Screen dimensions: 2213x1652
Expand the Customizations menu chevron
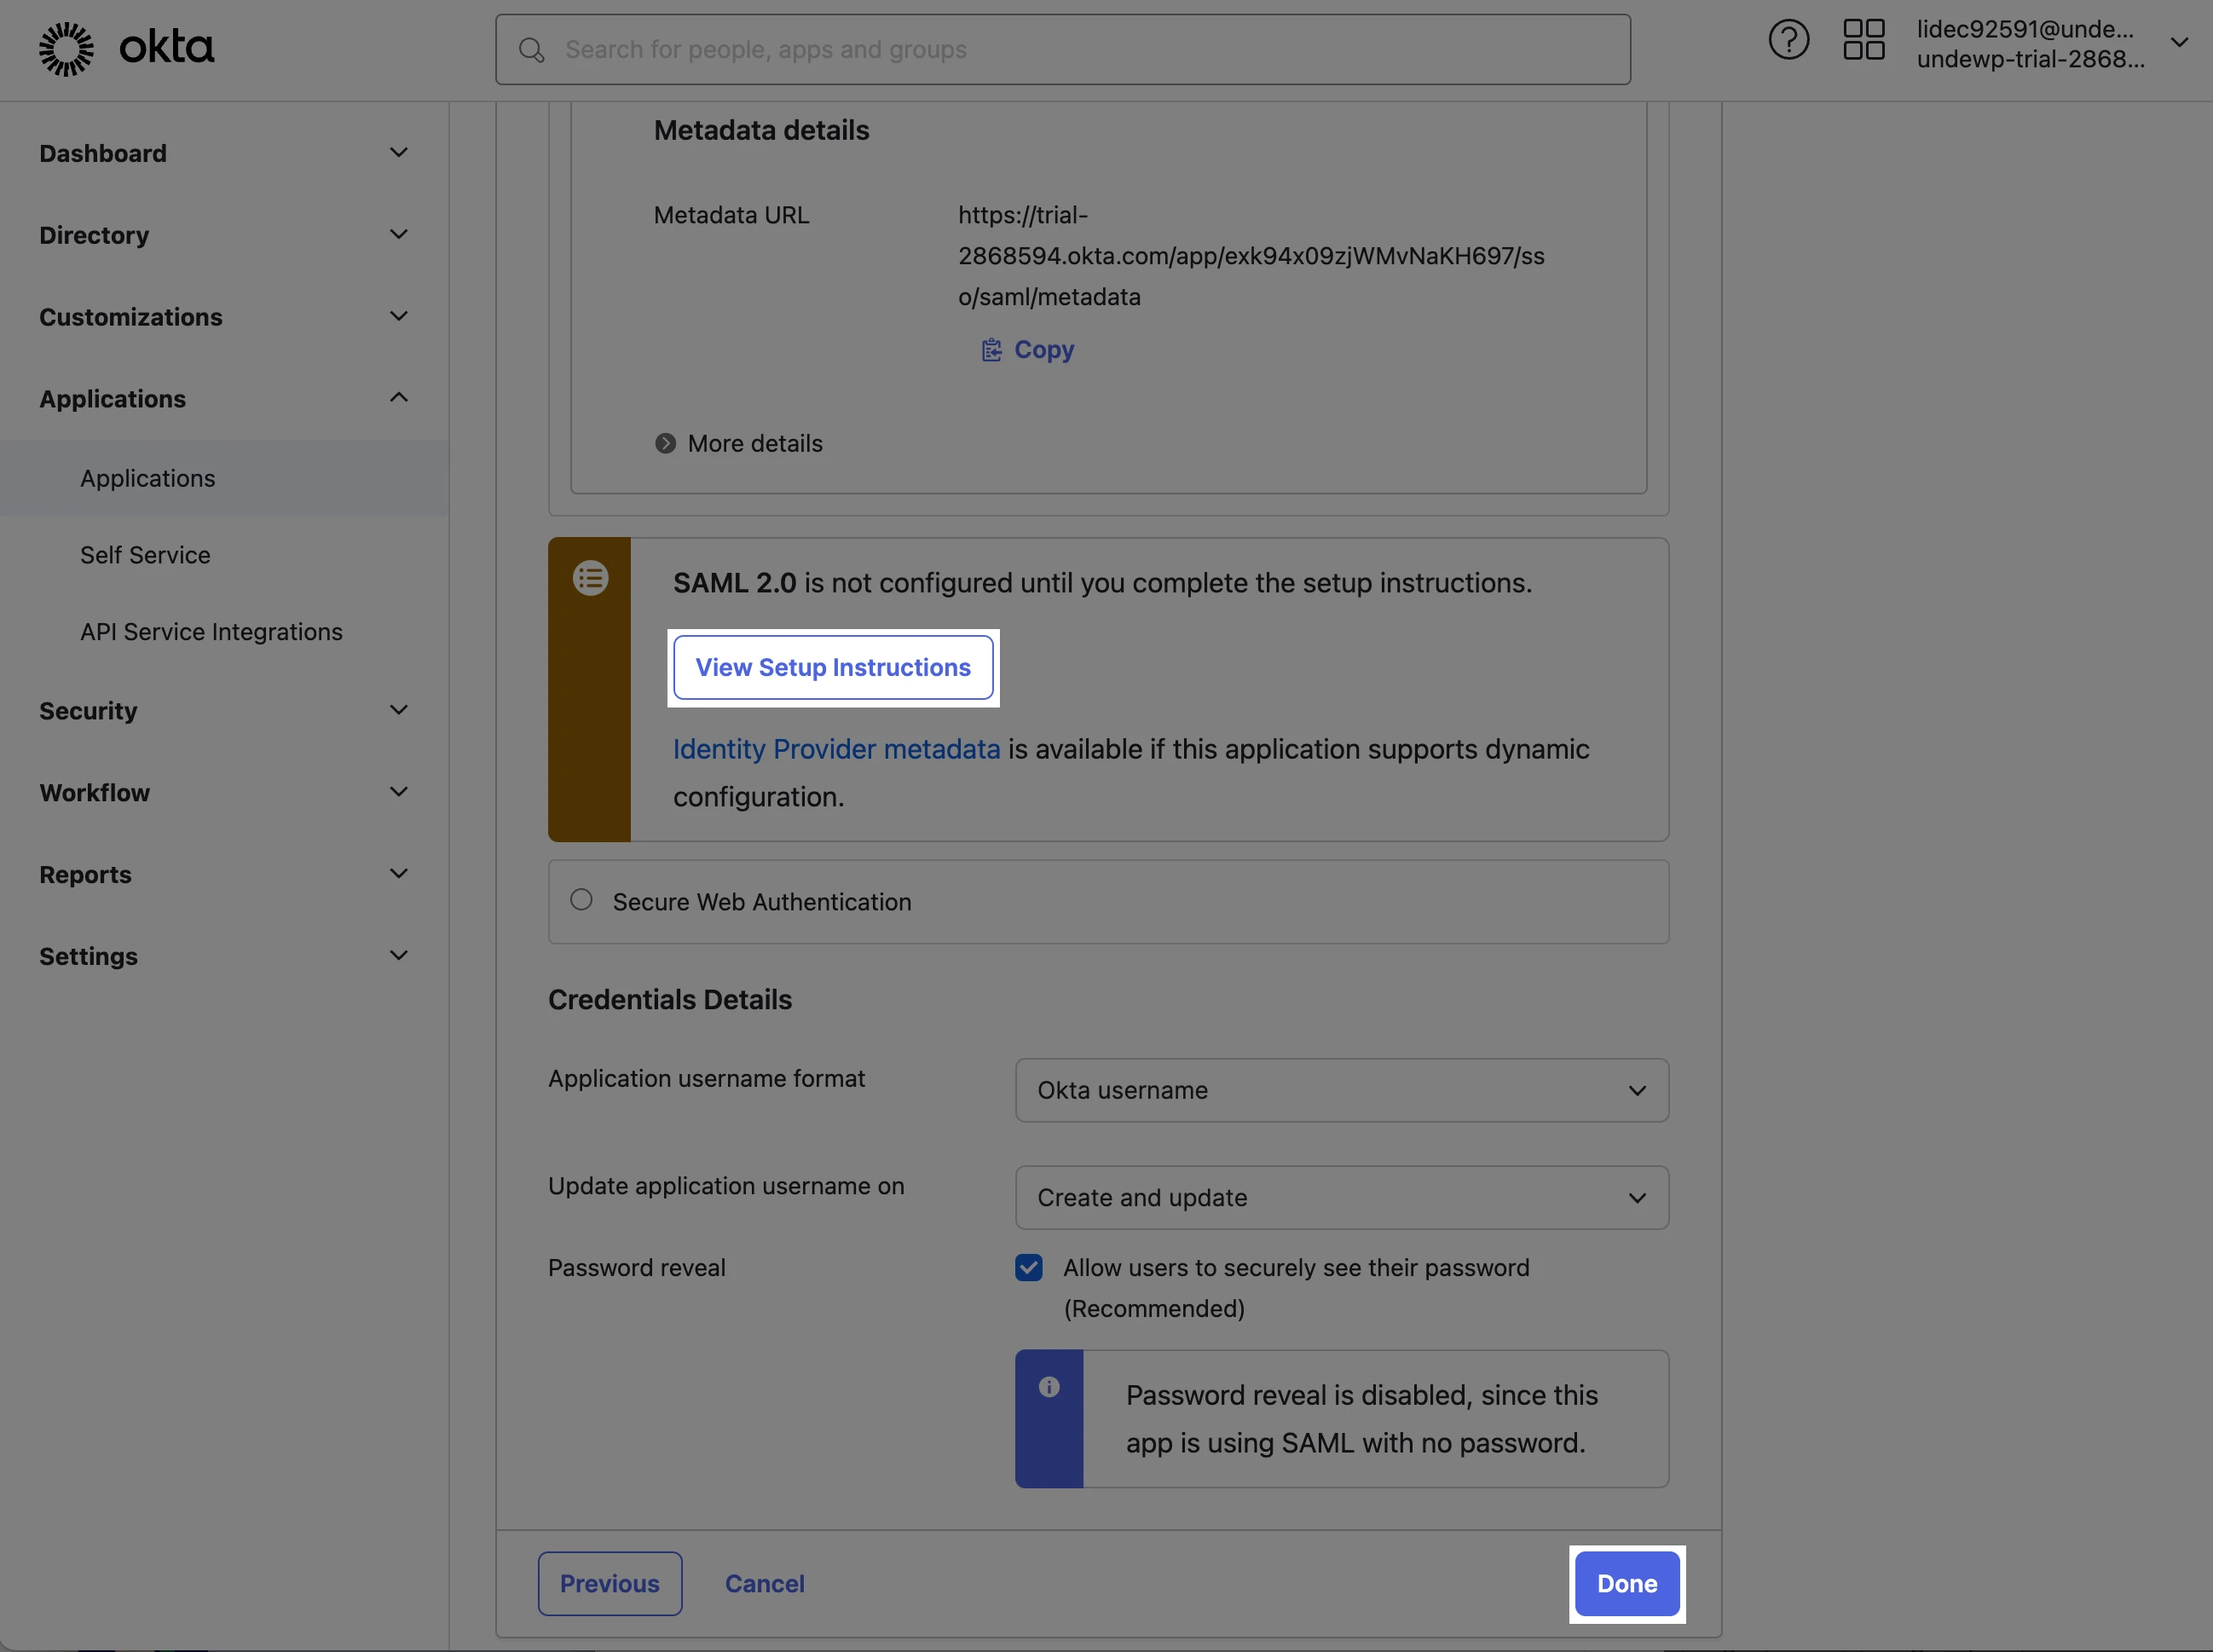tap(399, 317)
